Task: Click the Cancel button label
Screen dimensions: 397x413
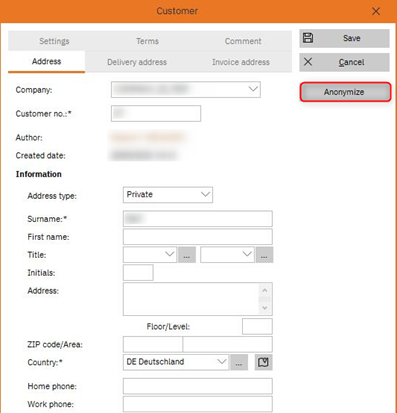Action: 351,62
